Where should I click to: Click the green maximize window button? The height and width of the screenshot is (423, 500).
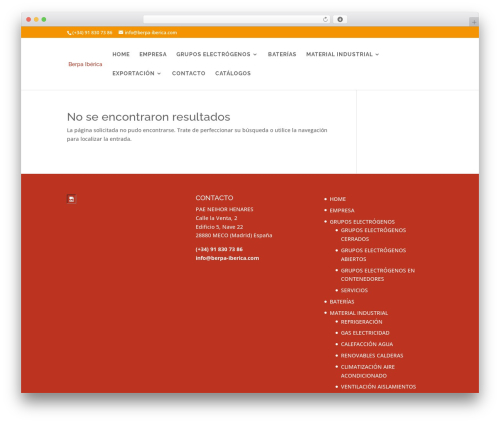pyautogui.click(x=44, y=19)
